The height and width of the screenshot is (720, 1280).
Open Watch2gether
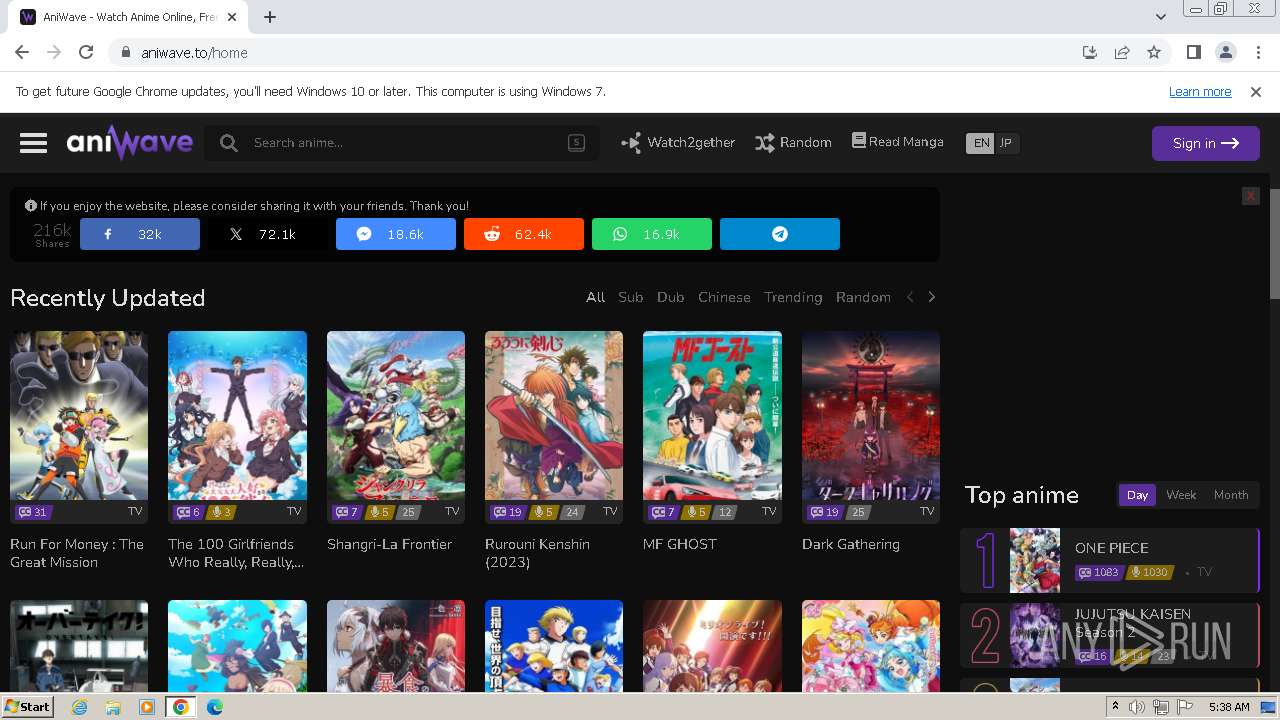pyautogui.click(x=678, y=143)
